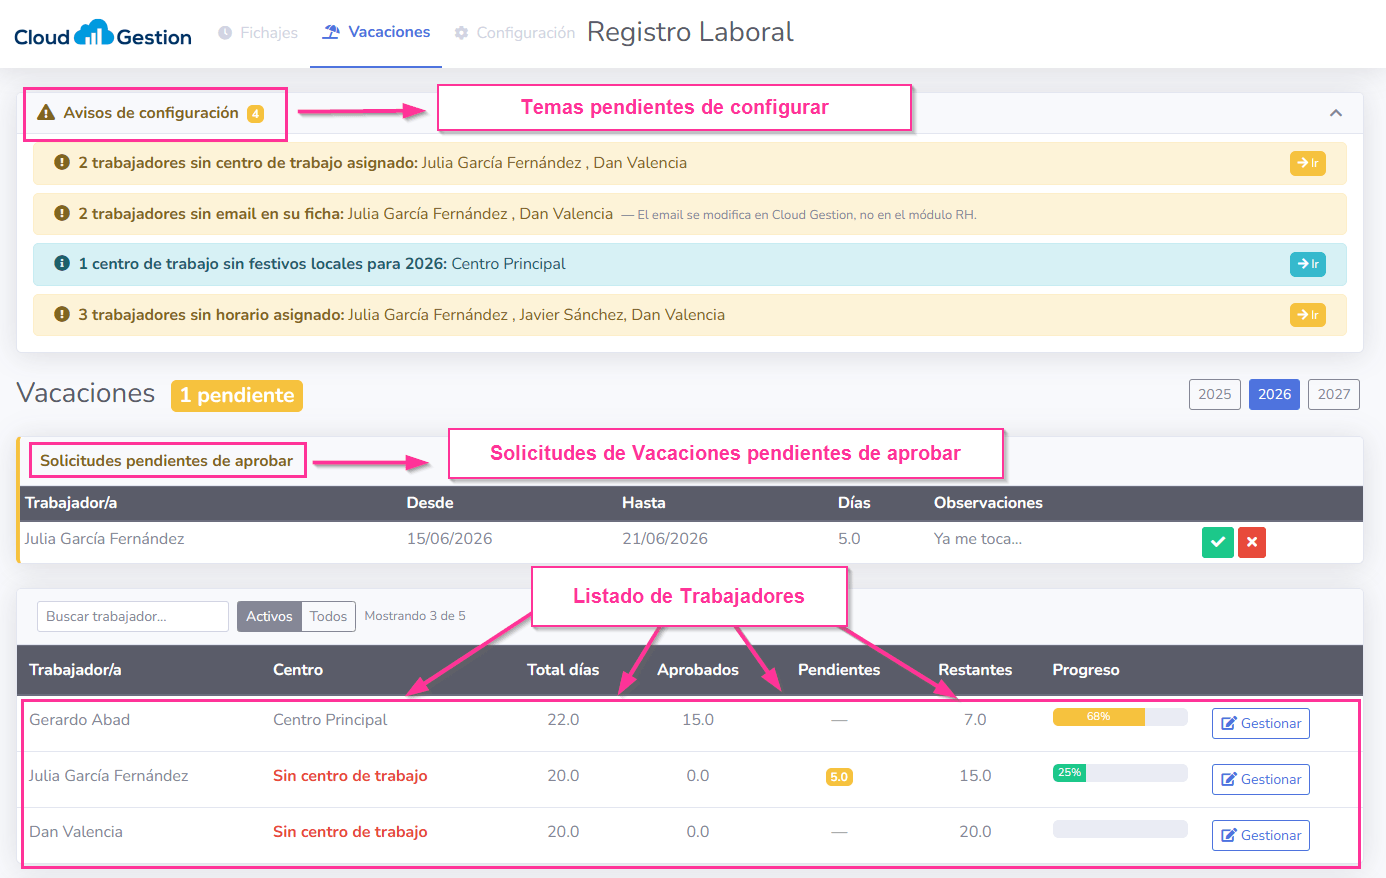Click Julia García Fernández in the workers list
The image size is (1386, 878).
(108, 776)
